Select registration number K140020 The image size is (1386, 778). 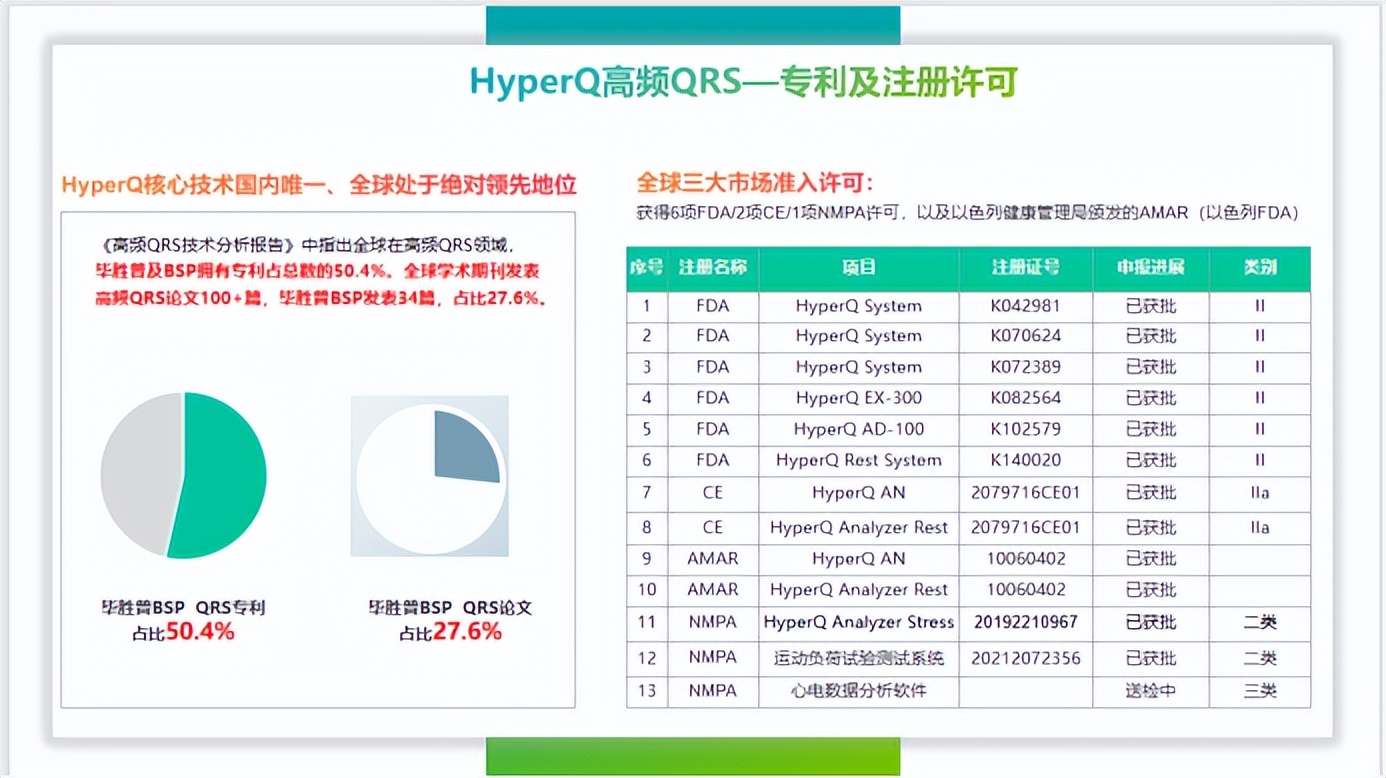(1025, 460)
